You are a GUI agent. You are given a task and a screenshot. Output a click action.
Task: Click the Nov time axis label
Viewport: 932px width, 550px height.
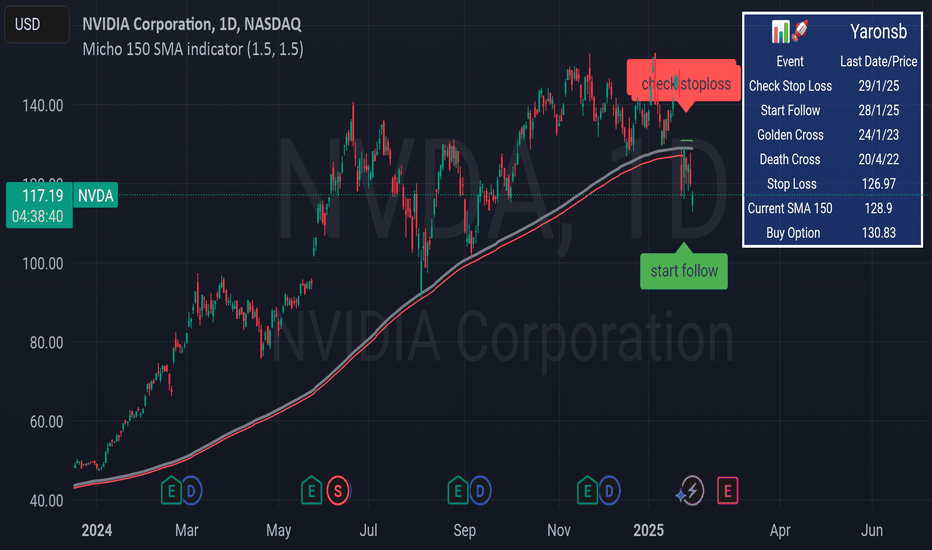tap(558, 530)
